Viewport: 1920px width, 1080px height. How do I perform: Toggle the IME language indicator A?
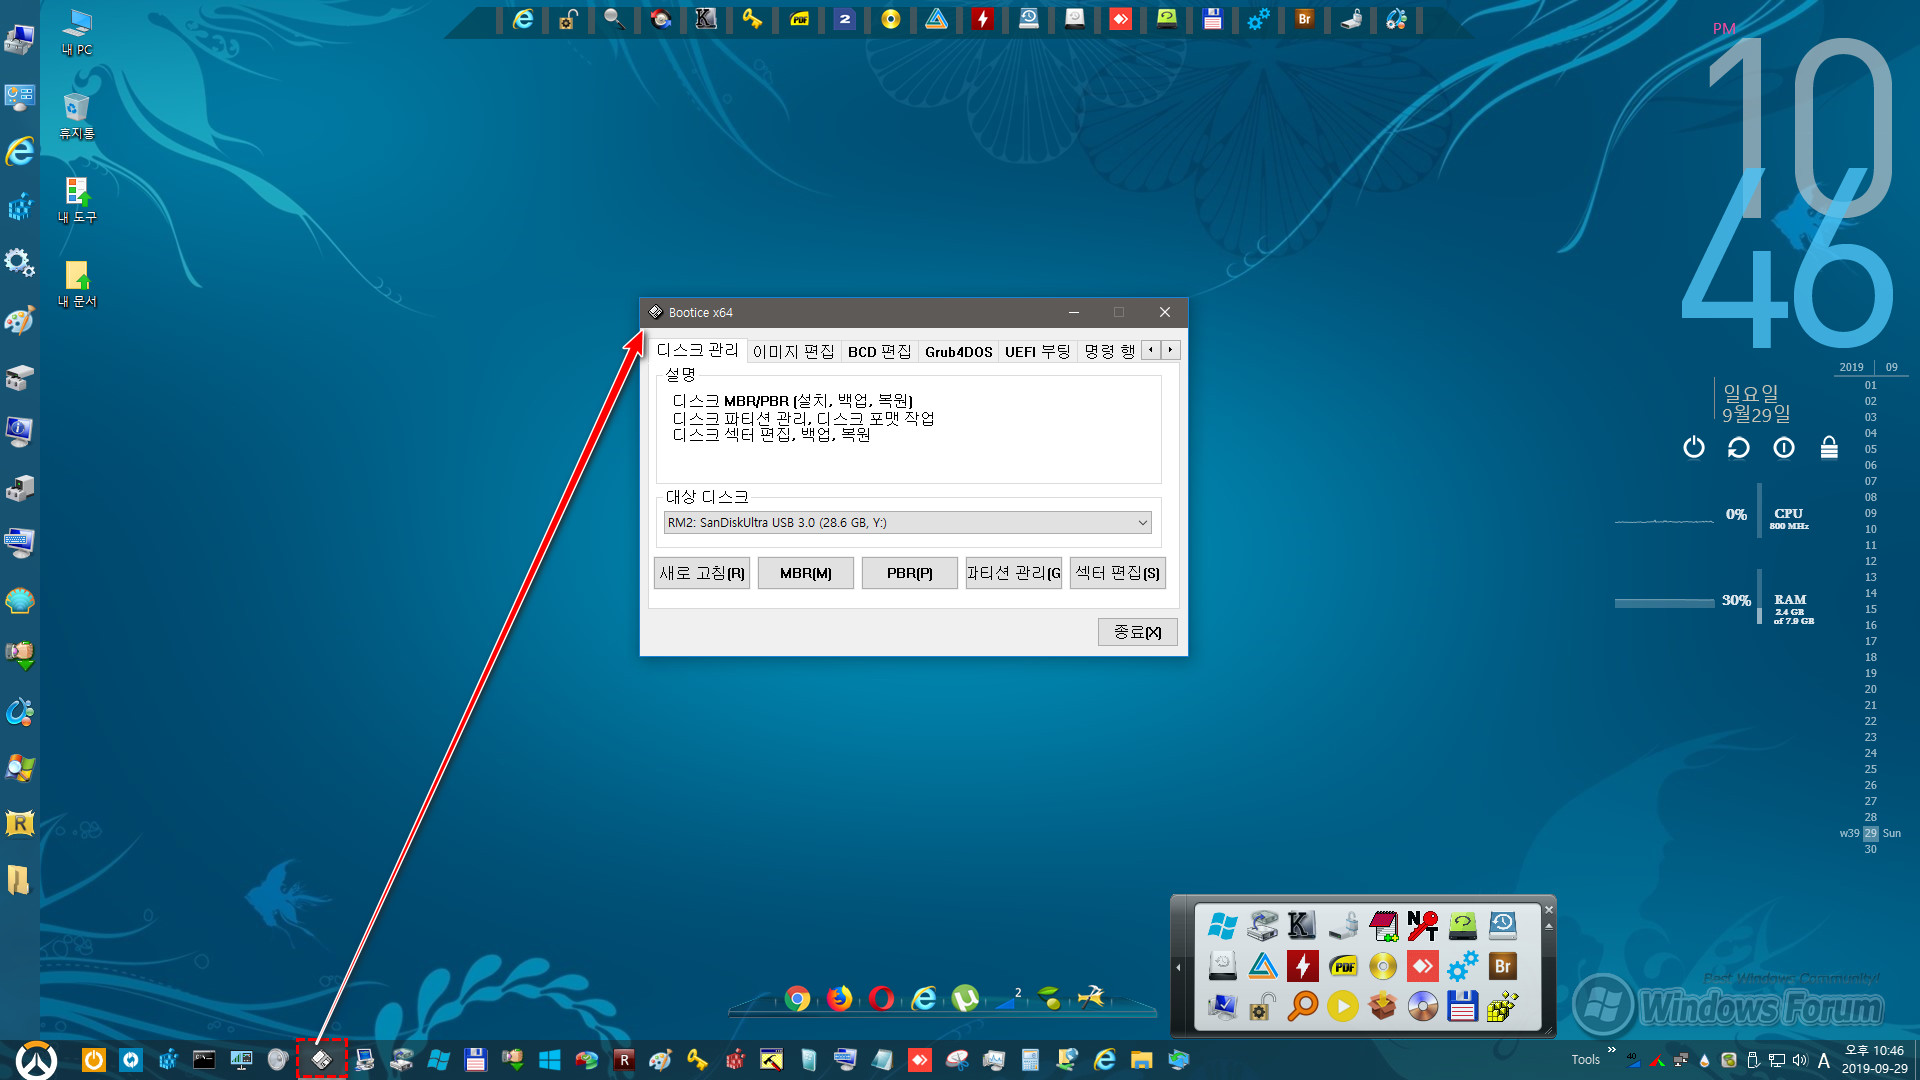tap(1824, 1061)
